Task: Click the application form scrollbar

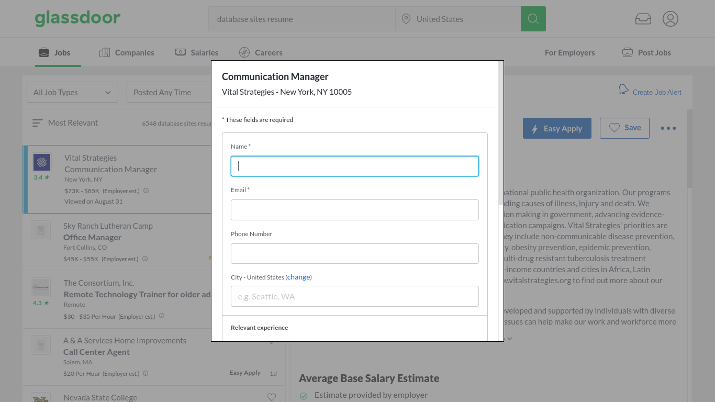Action: click(x=500, y=132)
